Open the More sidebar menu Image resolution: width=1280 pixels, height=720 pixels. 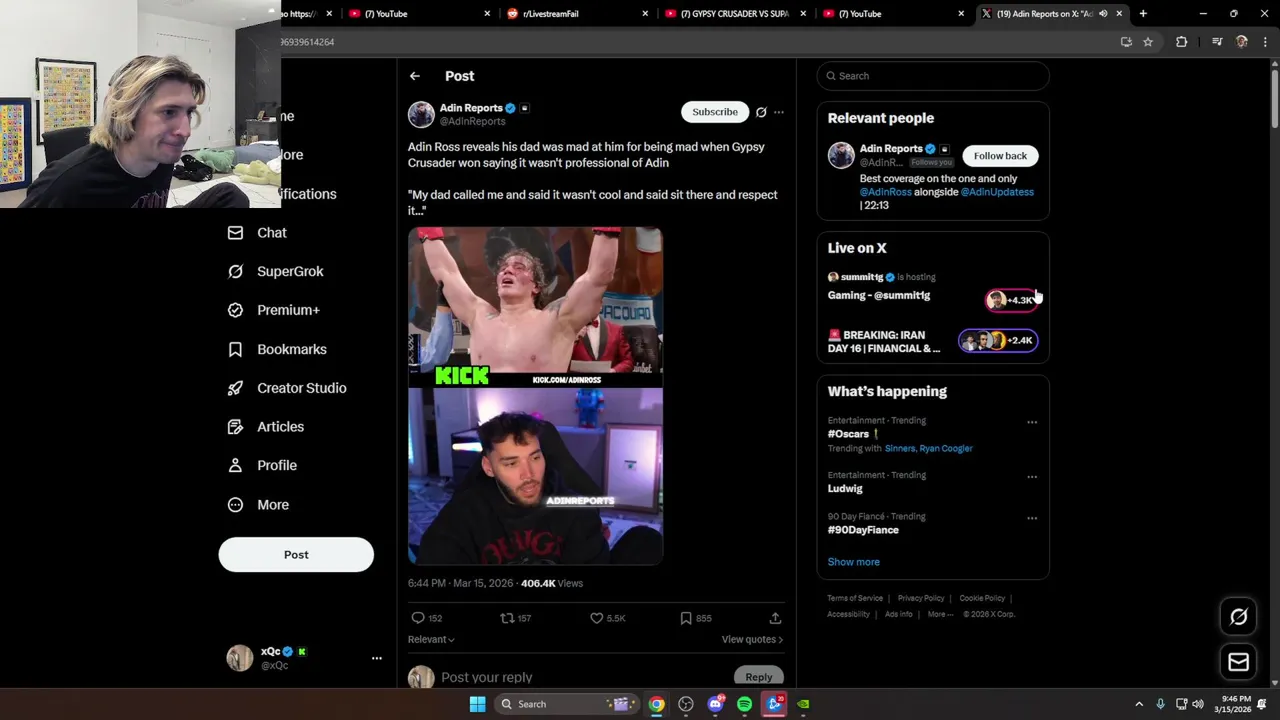pos(258,505)
